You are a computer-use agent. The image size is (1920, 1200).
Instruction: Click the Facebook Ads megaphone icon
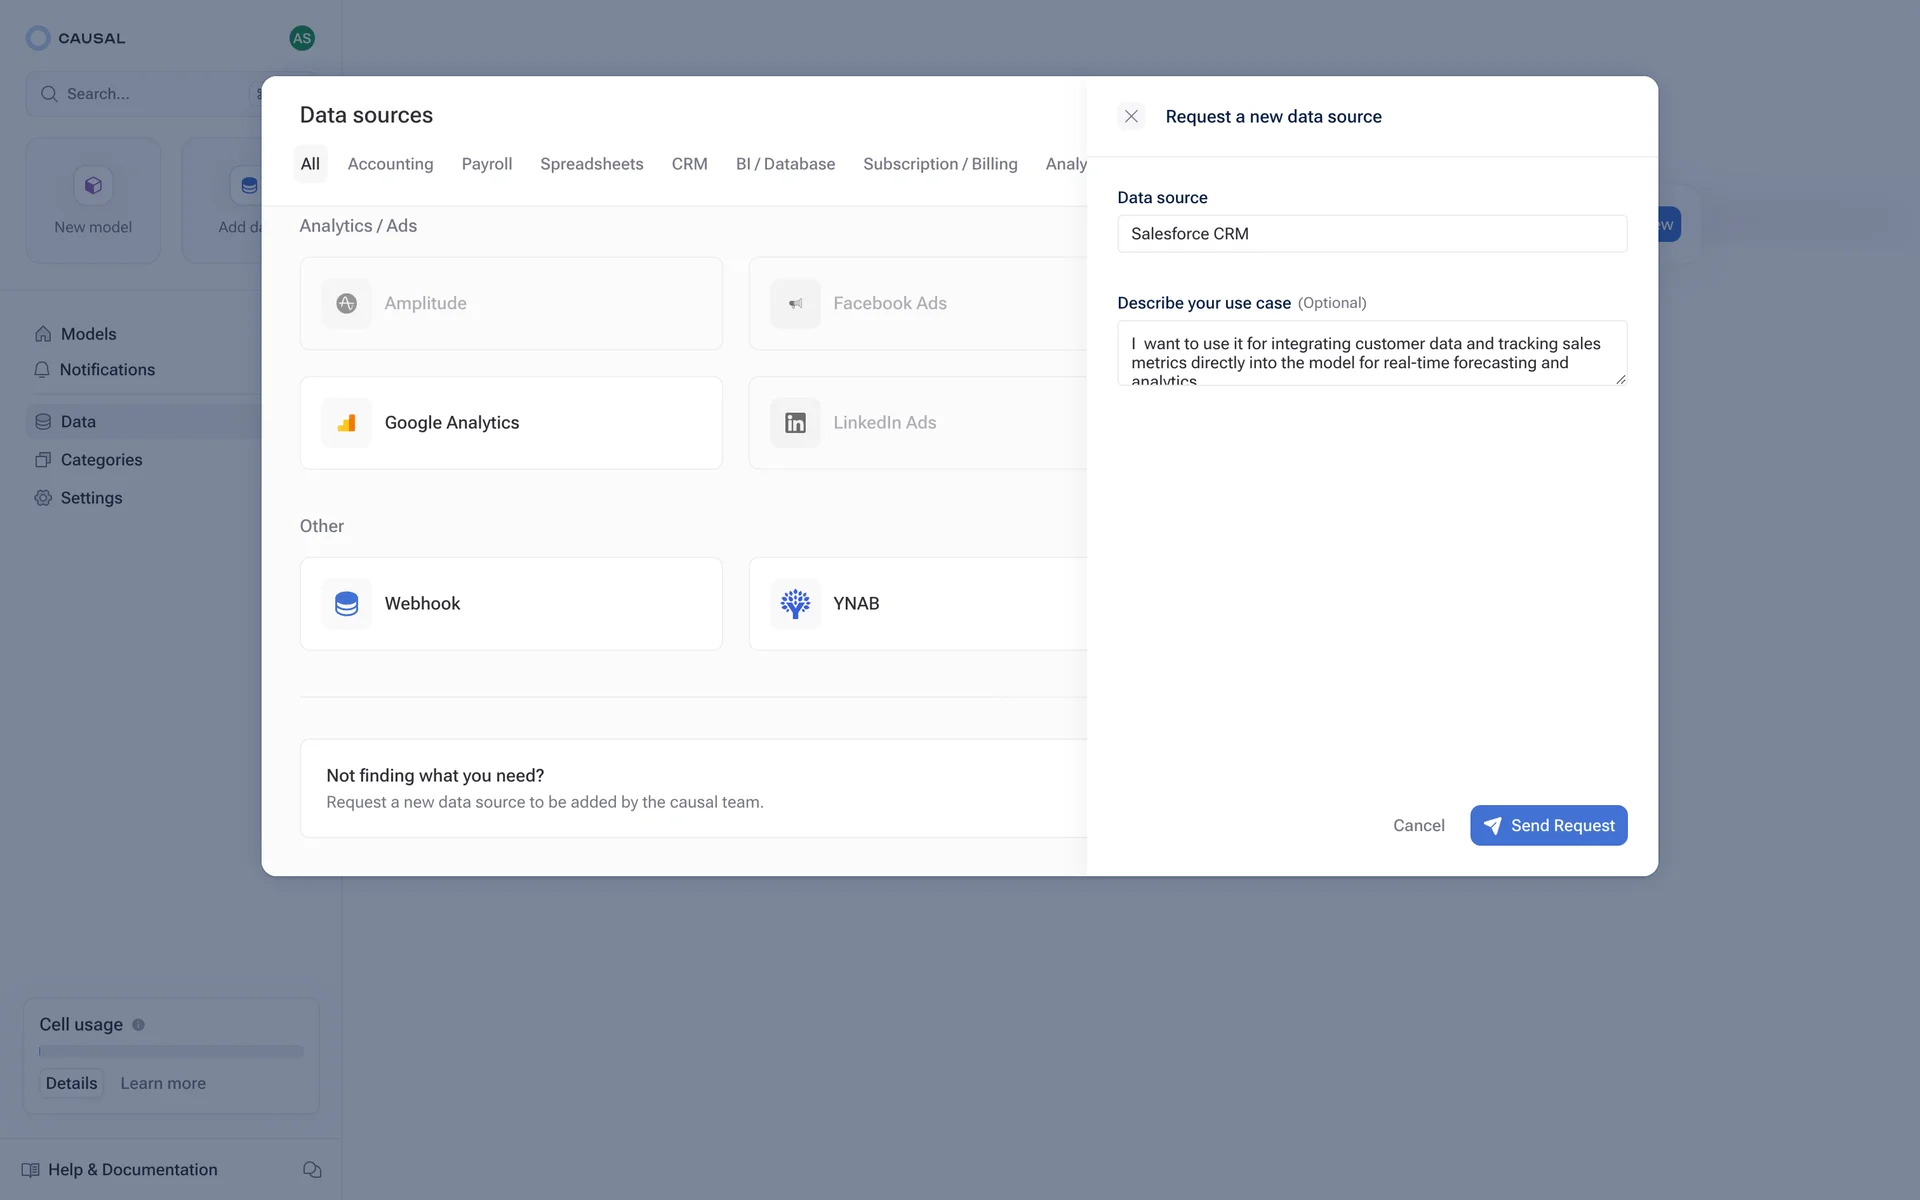(x=795, y=303)
